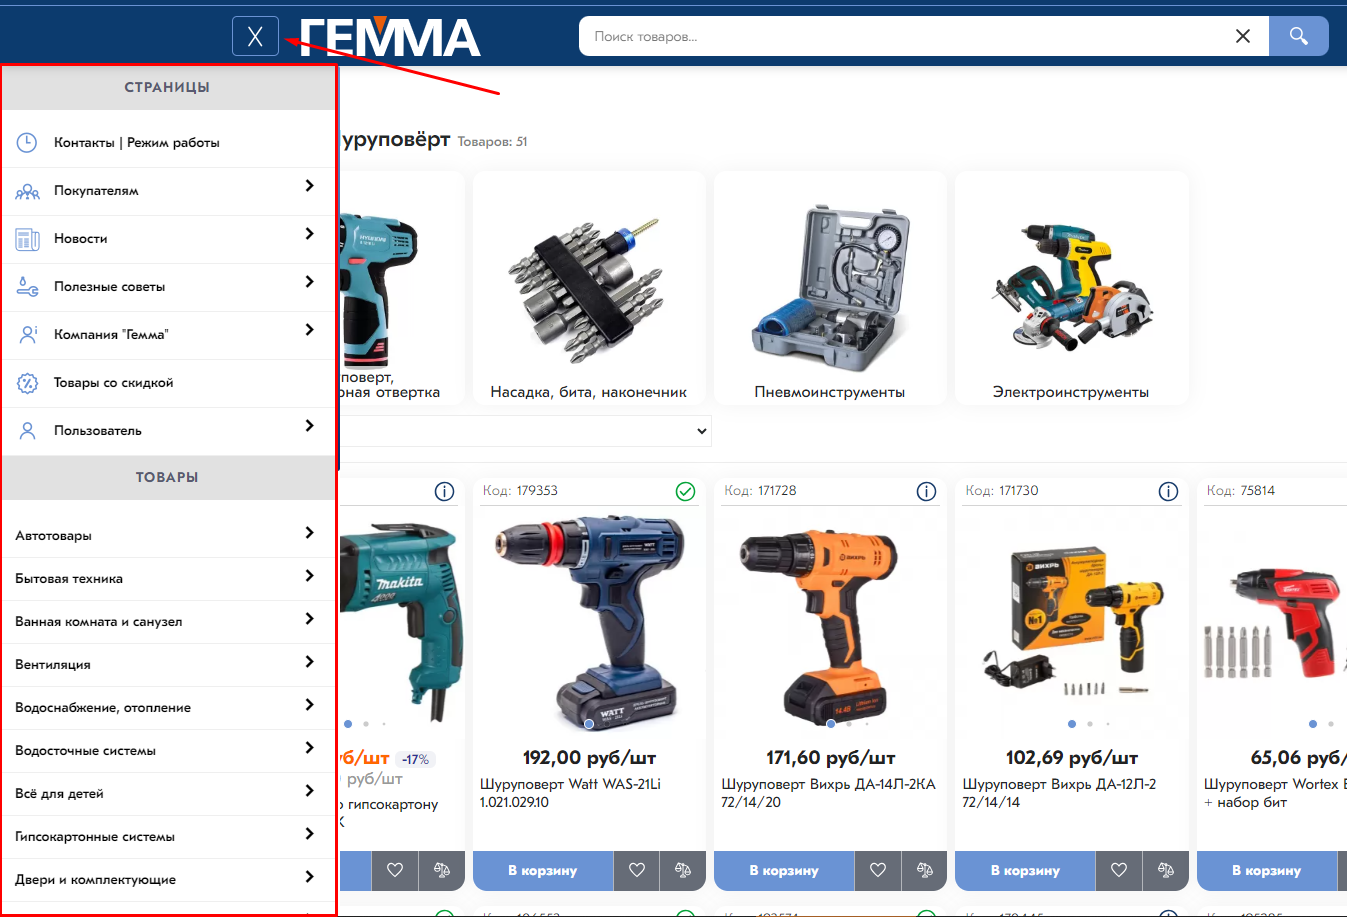Open Контакты | Режим работы page
The height and width of the screenshot is (917, 1347).
(136, 143)
